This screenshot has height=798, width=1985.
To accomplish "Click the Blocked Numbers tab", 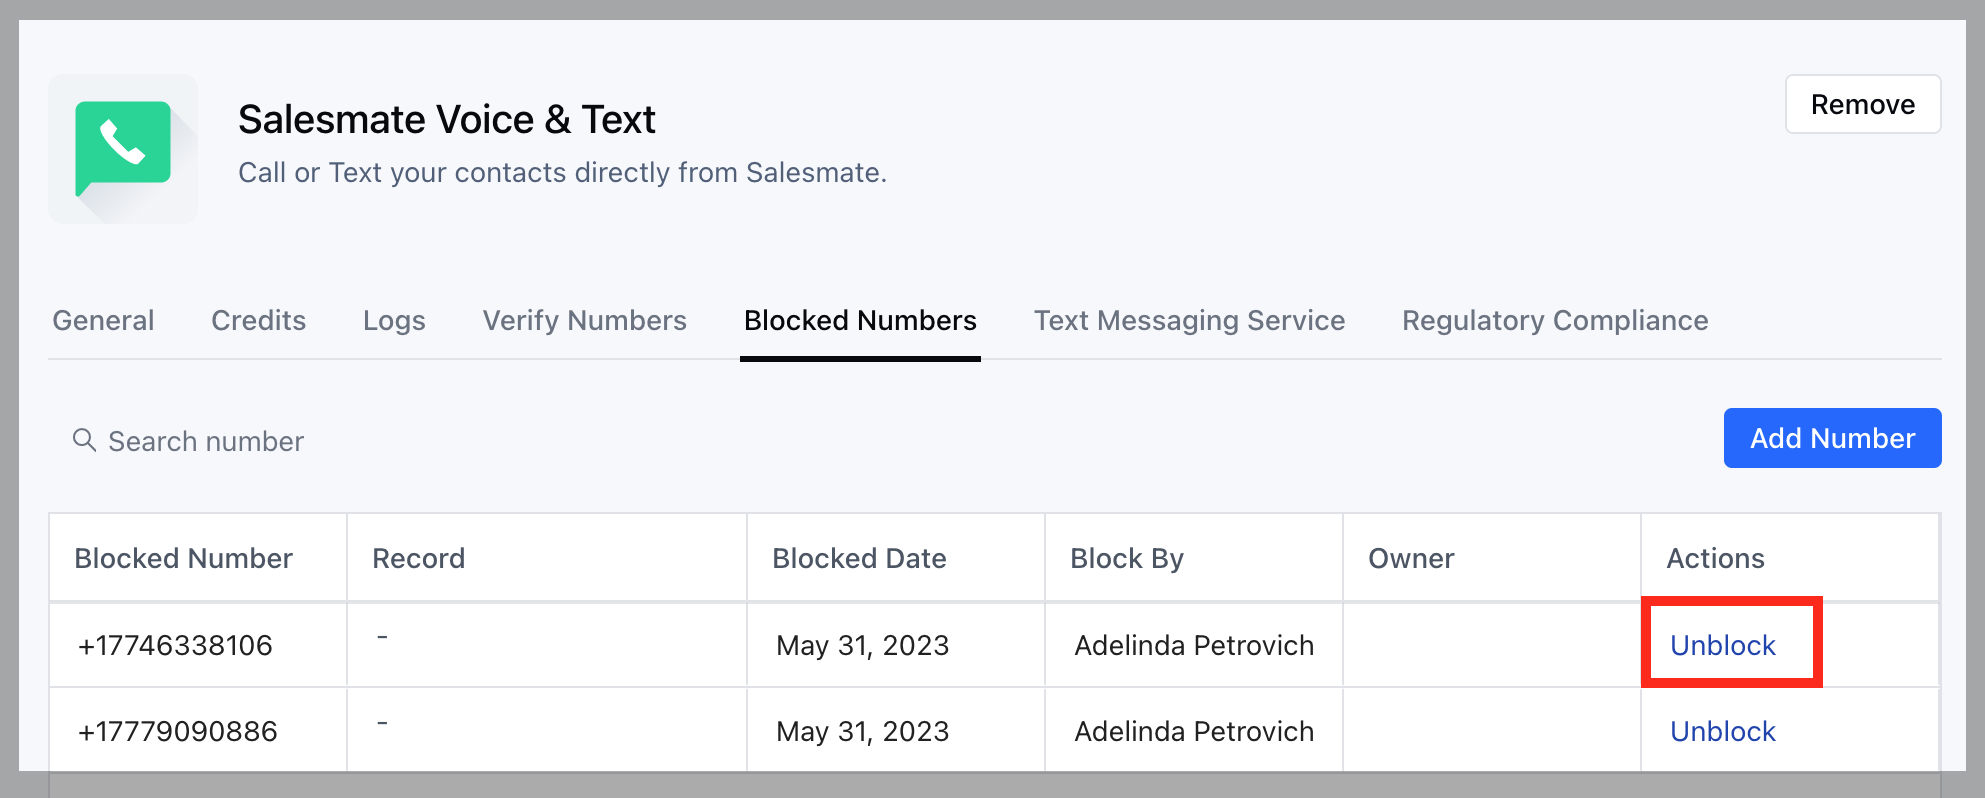I will tap(860, 320).
